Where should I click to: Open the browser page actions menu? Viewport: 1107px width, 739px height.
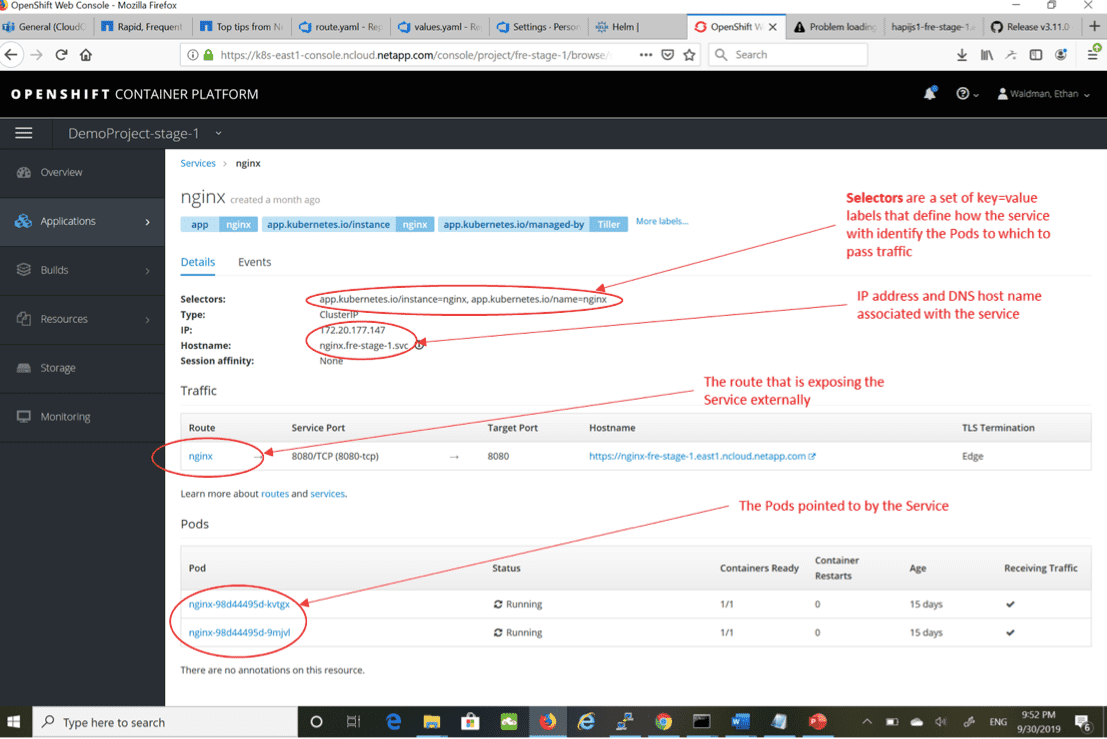point(645,55)
